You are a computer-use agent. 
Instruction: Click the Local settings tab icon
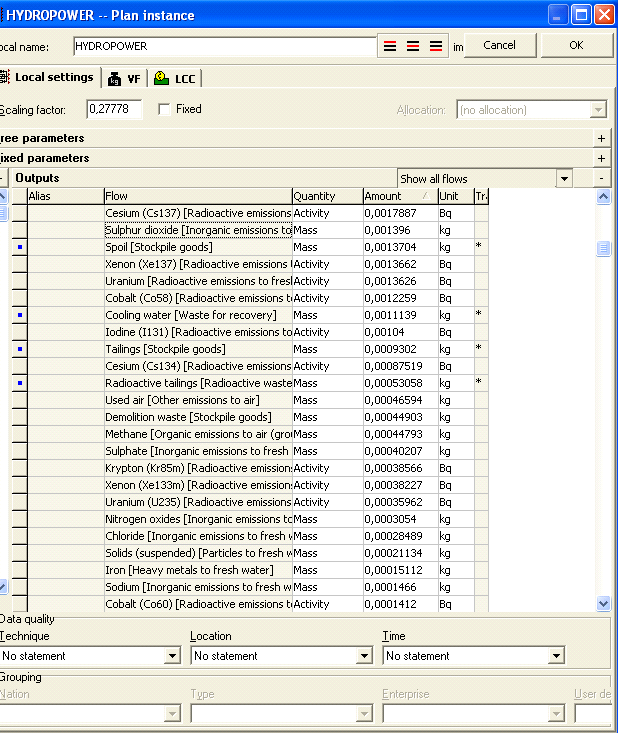click(5, 77)
